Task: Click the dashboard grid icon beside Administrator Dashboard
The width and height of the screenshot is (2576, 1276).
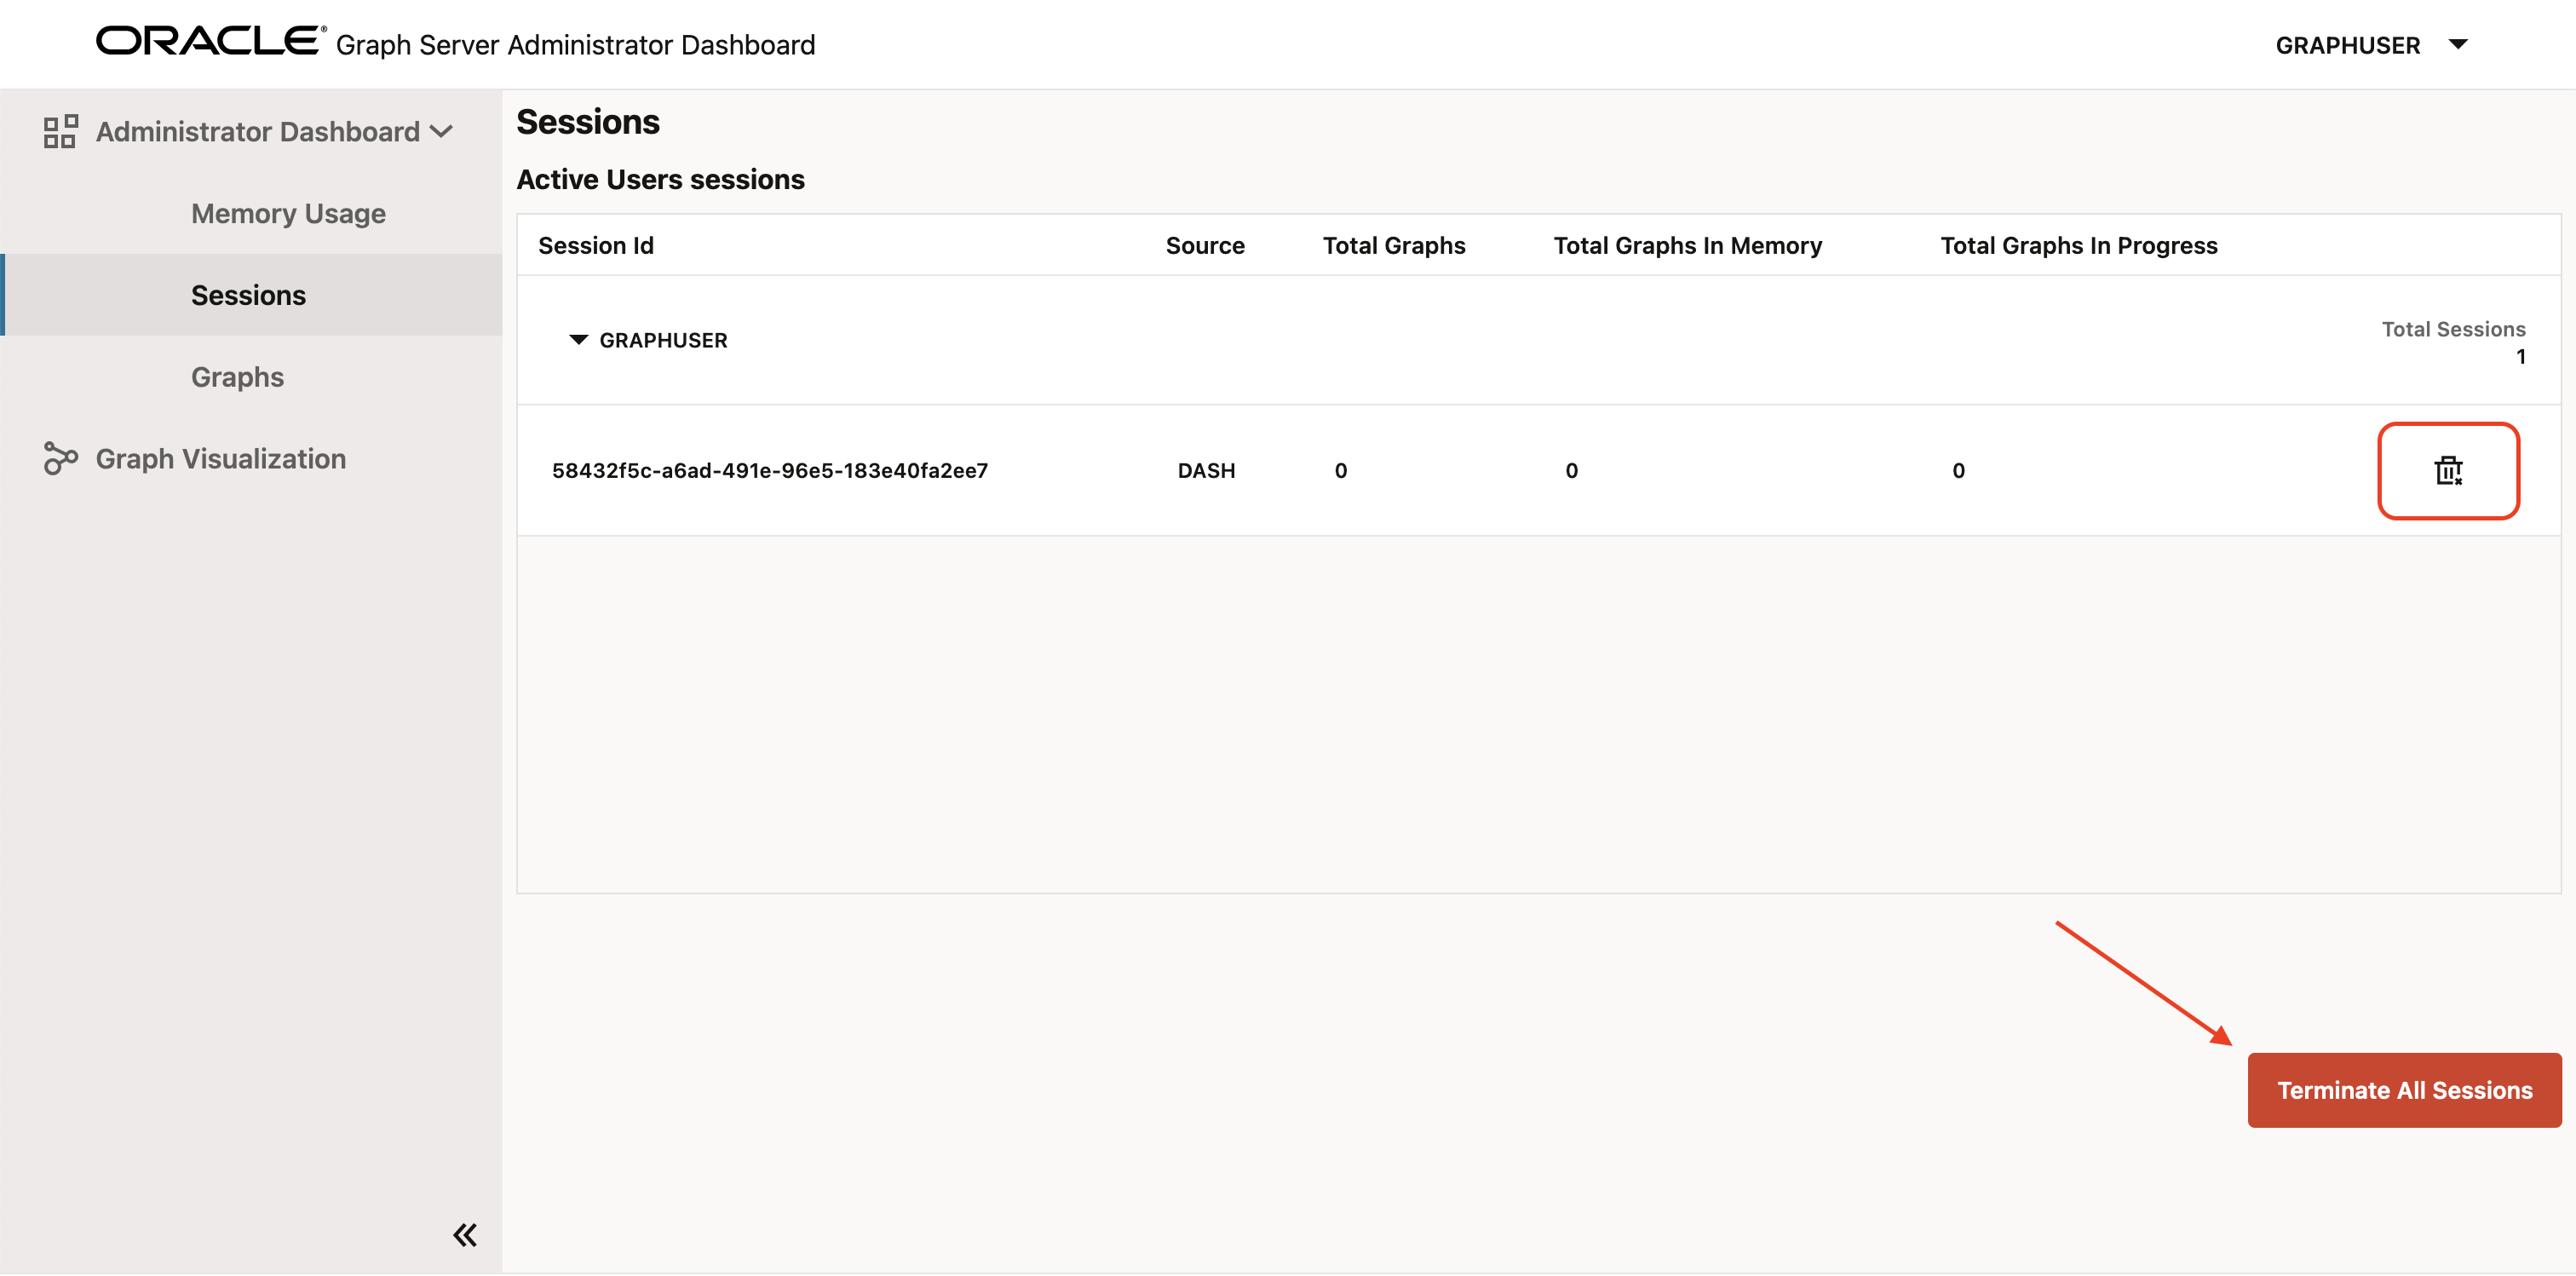Action: click(60, 131)
